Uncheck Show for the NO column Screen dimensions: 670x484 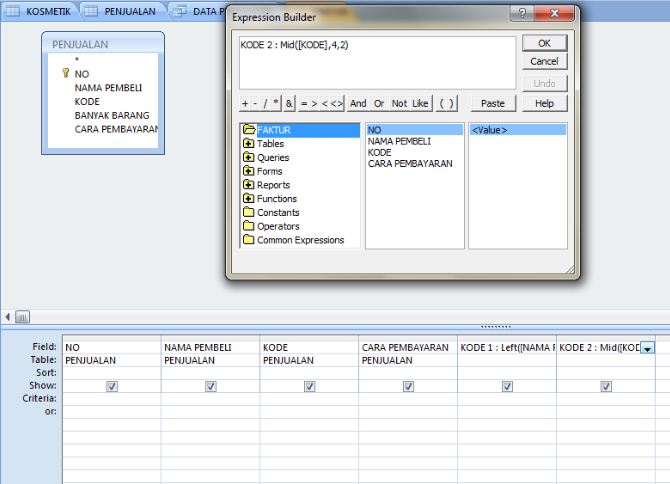(112, 386)
